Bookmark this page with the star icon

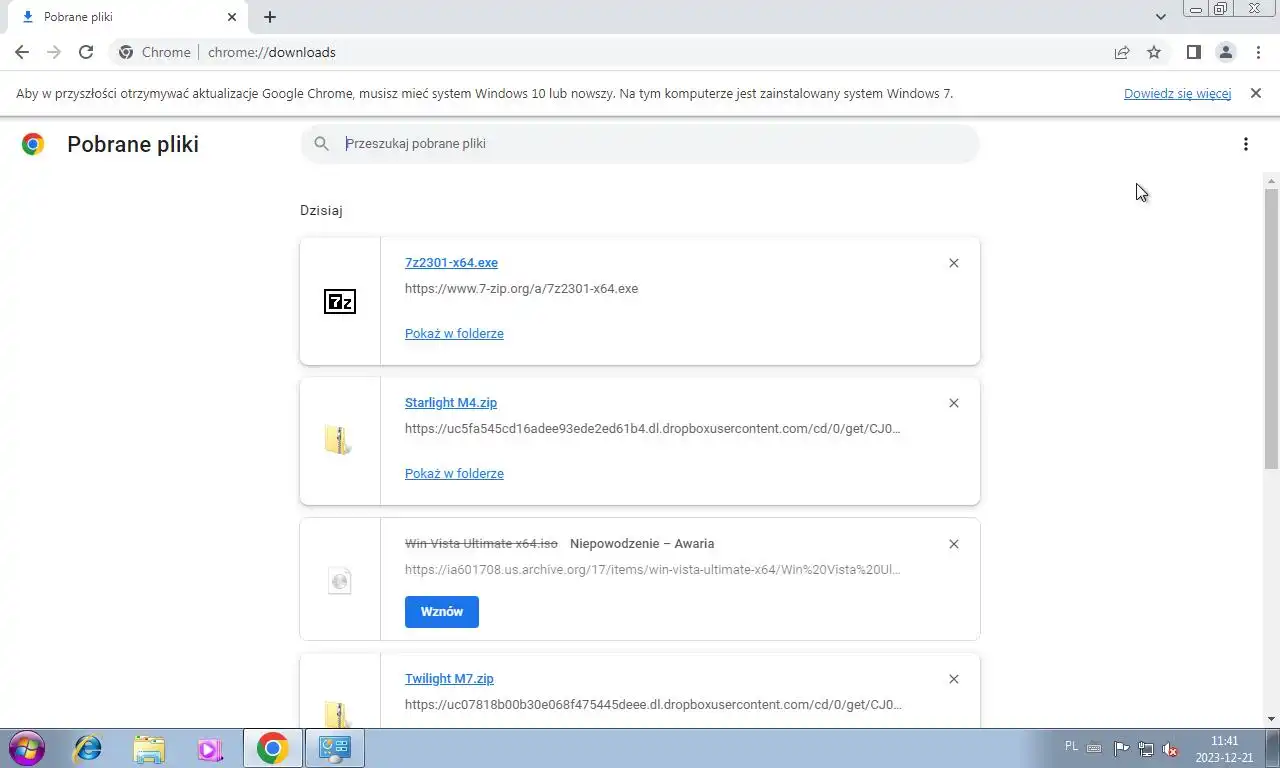pos(1154,52)
